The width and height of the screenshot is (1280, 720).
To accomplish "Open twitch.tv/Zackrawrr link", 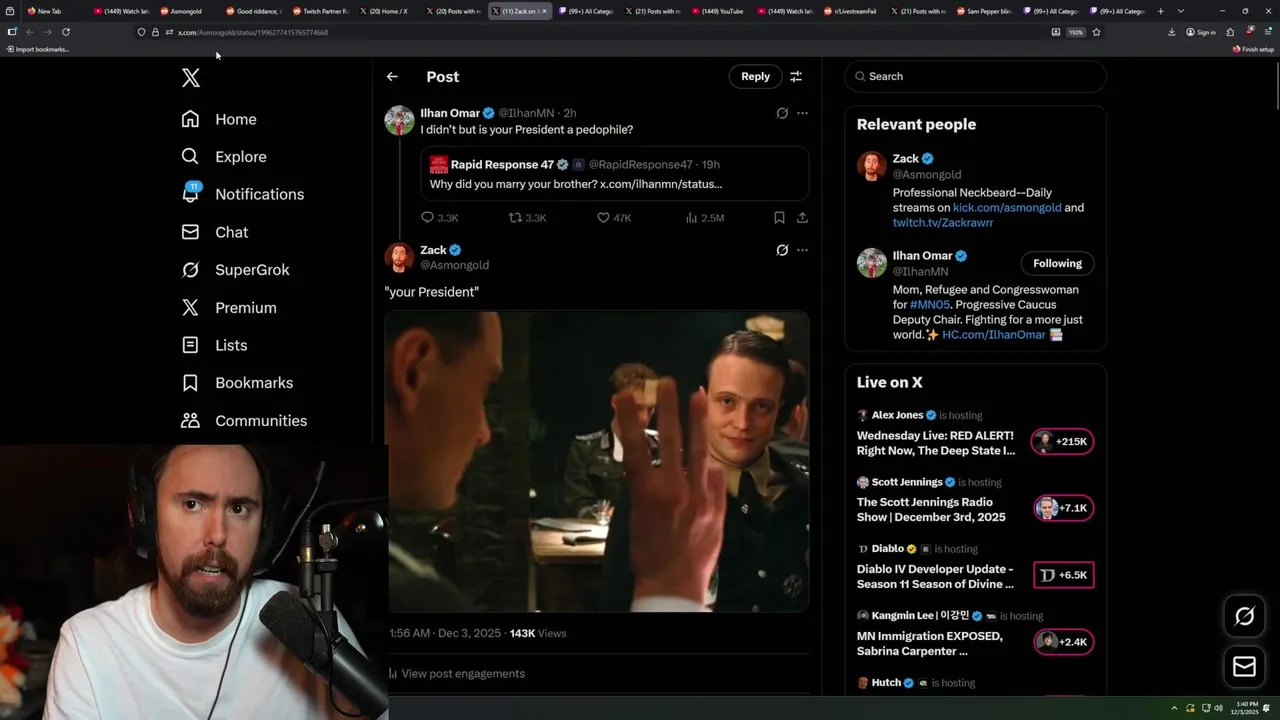I will pyautogui.click(x=943, y=223).
